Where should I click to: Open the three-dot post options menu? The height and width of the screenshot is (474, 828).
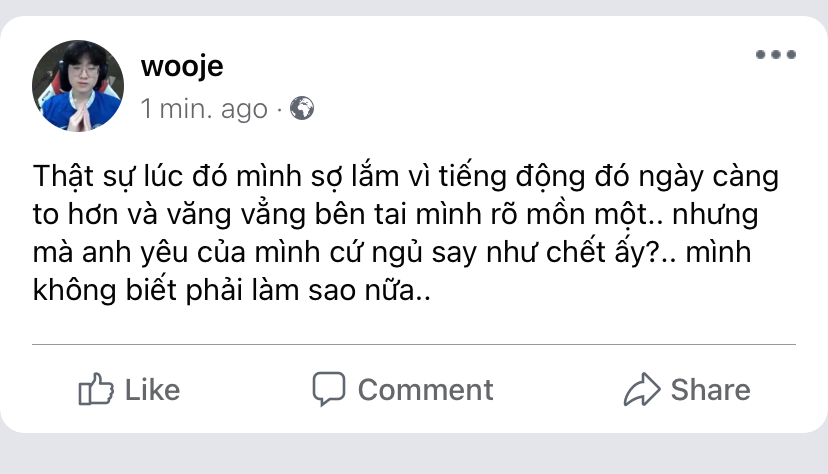(x=776, y=54)
